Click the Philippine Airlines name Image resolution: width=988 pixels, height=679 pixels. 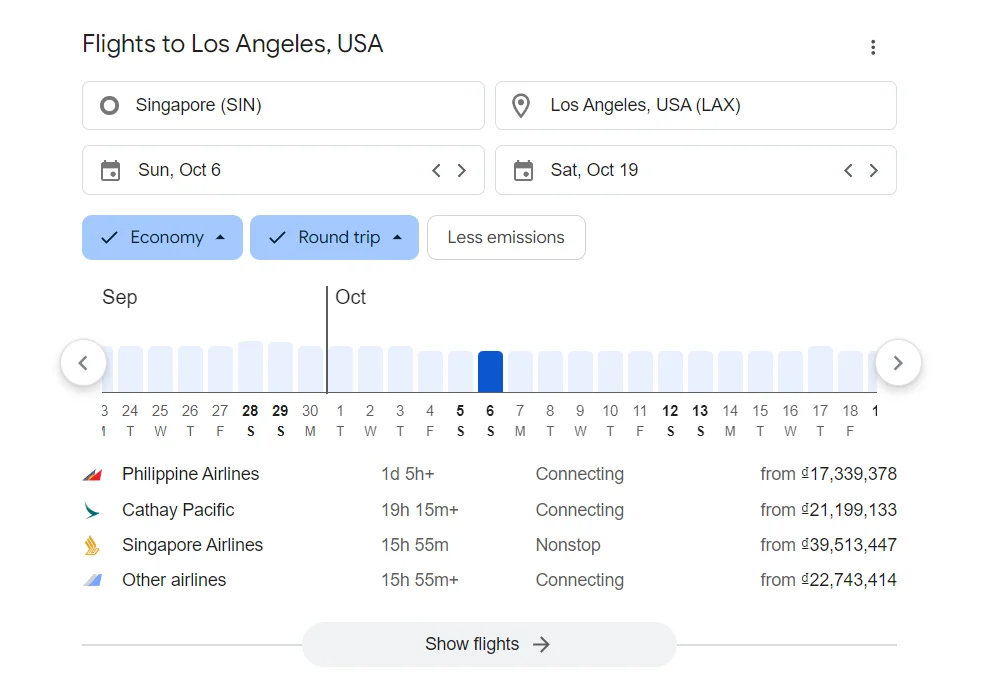[190, 474]
